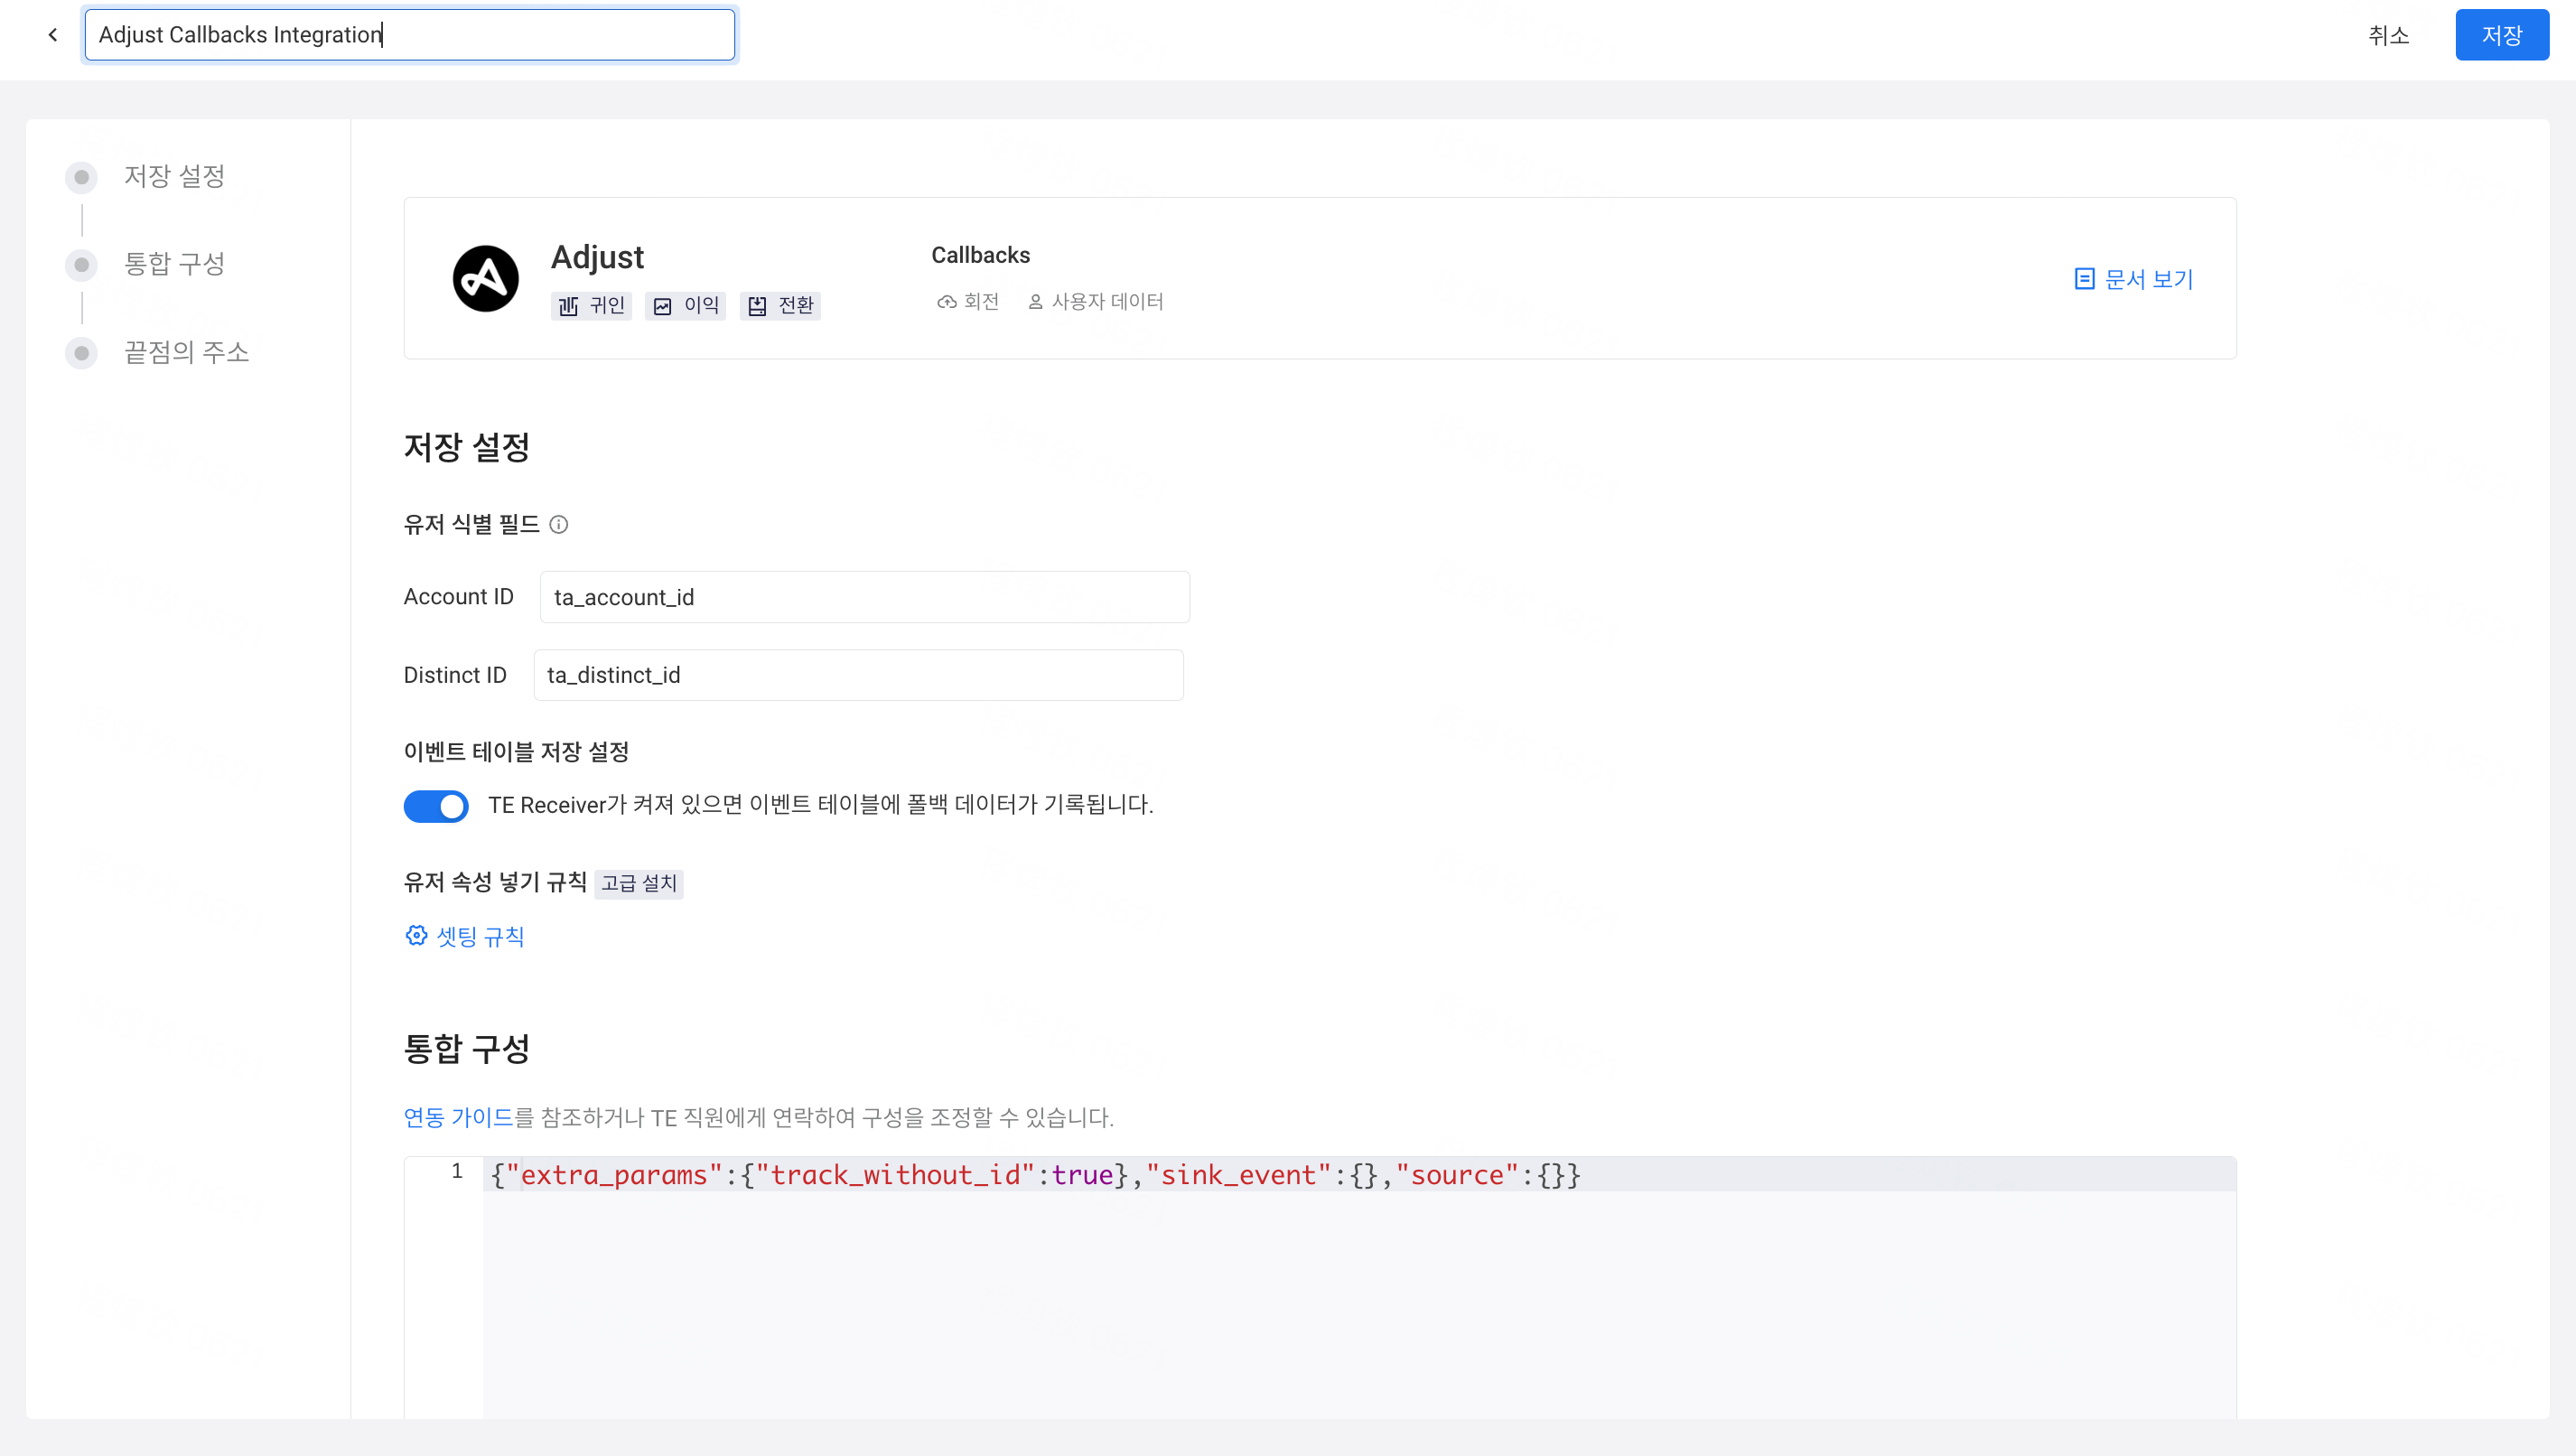Click the 저장 설정 section heading
This screenshot has height=1456, width=2576.
[467, 447]
